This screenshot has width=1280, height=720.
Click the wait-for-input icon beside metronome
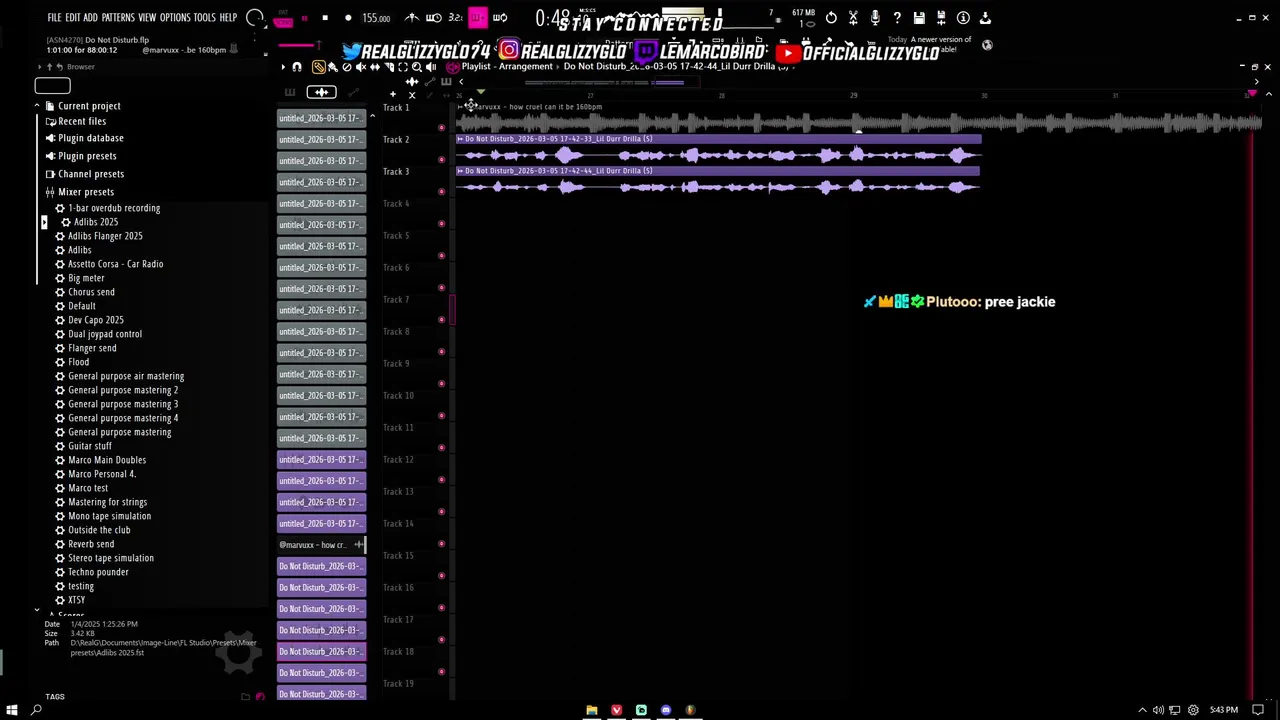click(x=433, y=18)
